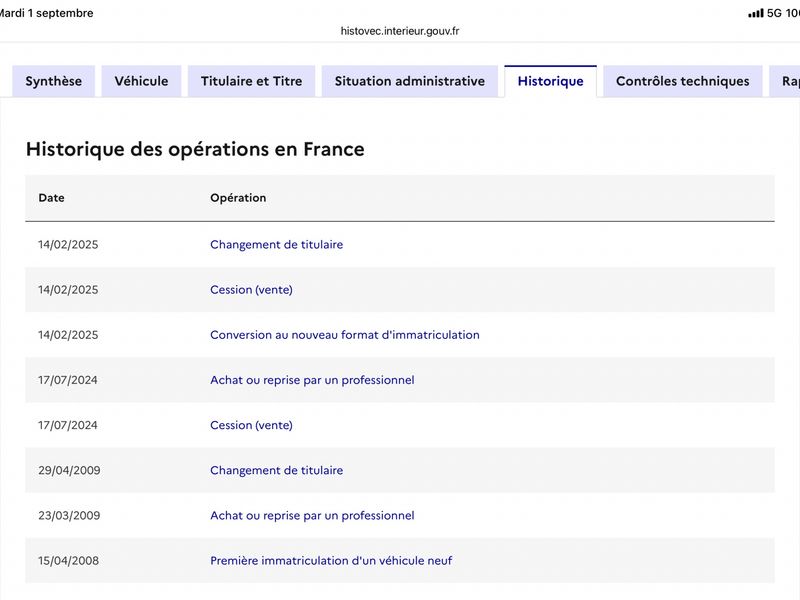The height and width of the screenshot is (600, 800).
Task: Open Cession (vente) dated 14/02/2025
Action: point(252,290)
